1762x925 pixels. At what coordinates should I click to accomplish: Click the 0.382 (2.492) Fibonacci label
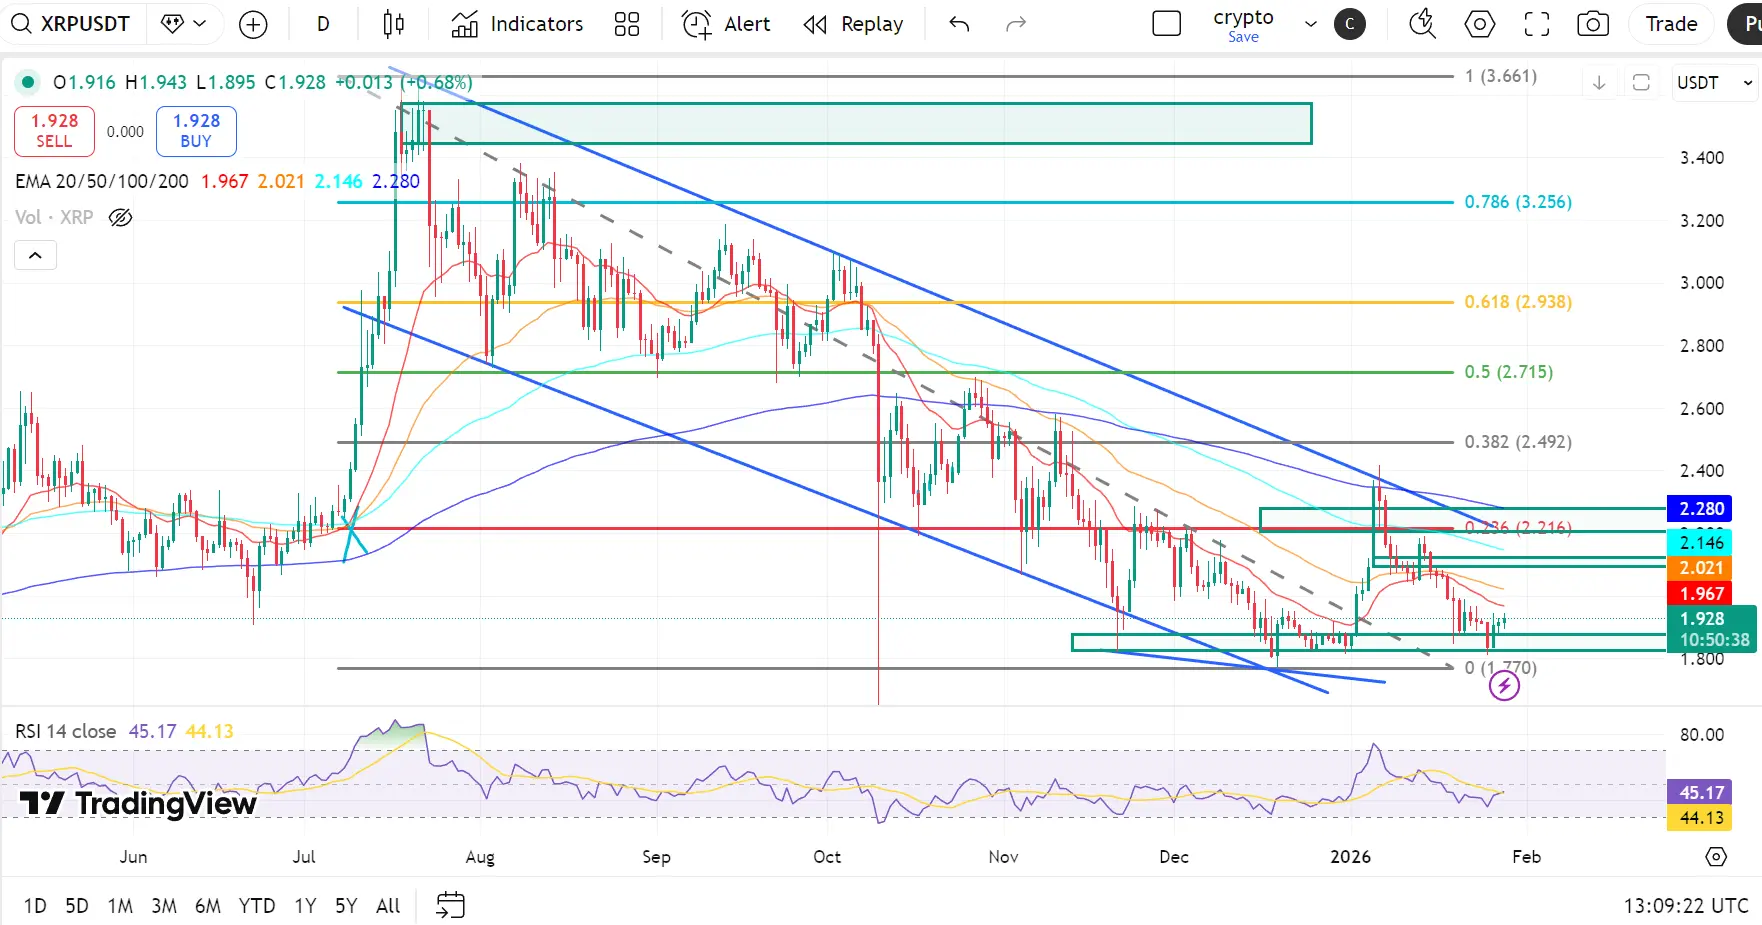pyautogui.click(x=1518, y=442)
